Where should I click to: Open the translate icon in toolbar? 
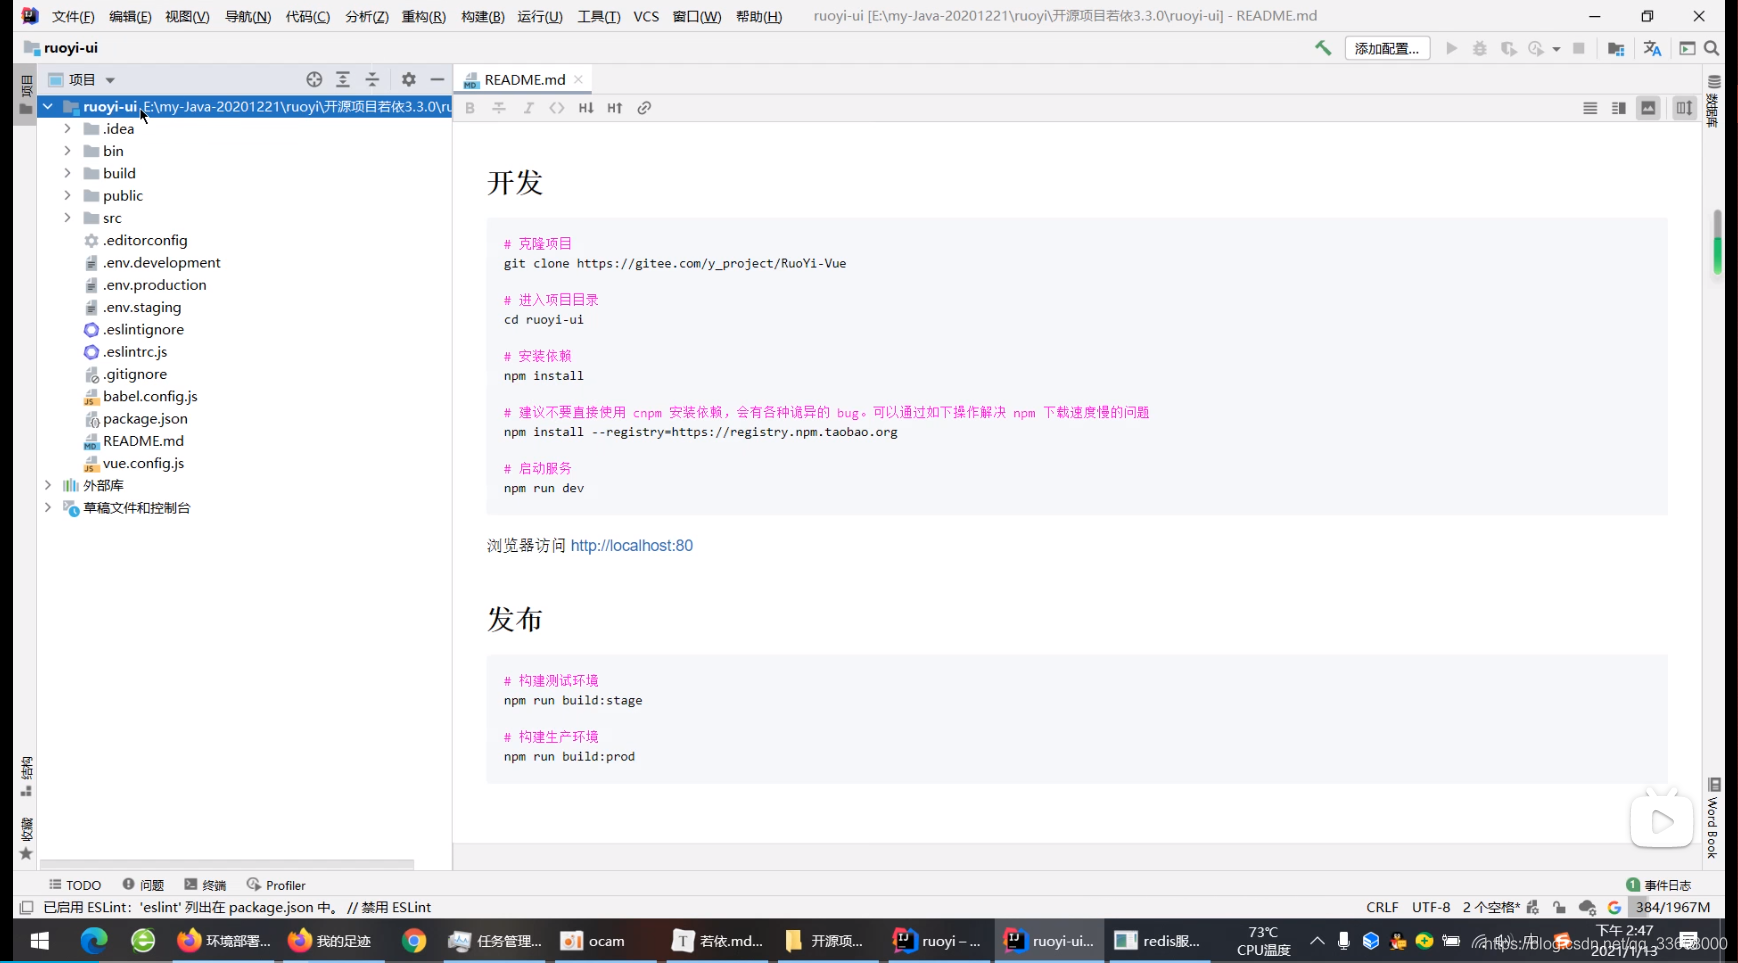coord(1652,48)
